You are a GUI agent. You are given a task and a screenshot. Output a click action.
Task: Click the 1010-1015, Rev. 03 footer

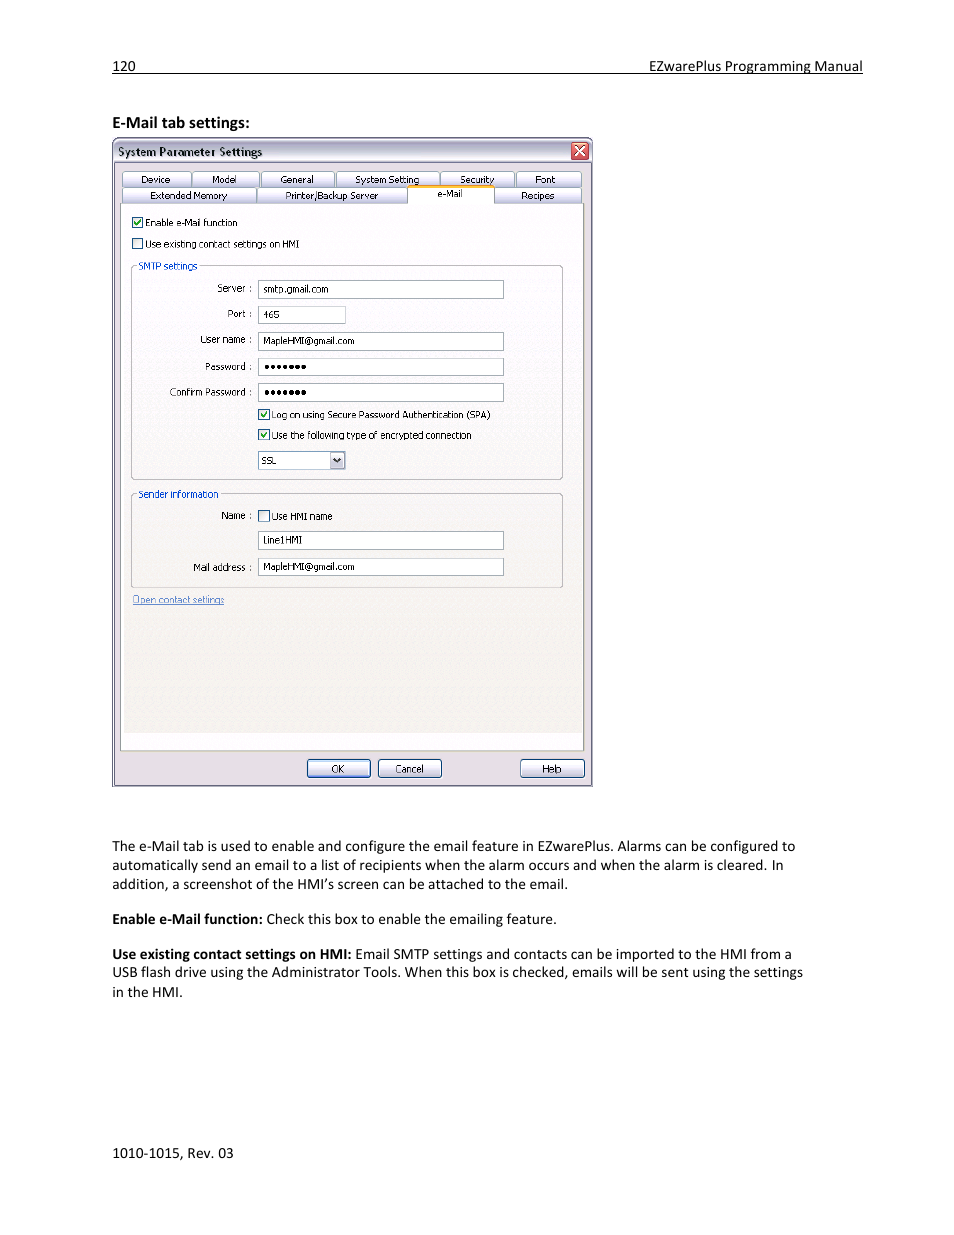(173, 1153)
